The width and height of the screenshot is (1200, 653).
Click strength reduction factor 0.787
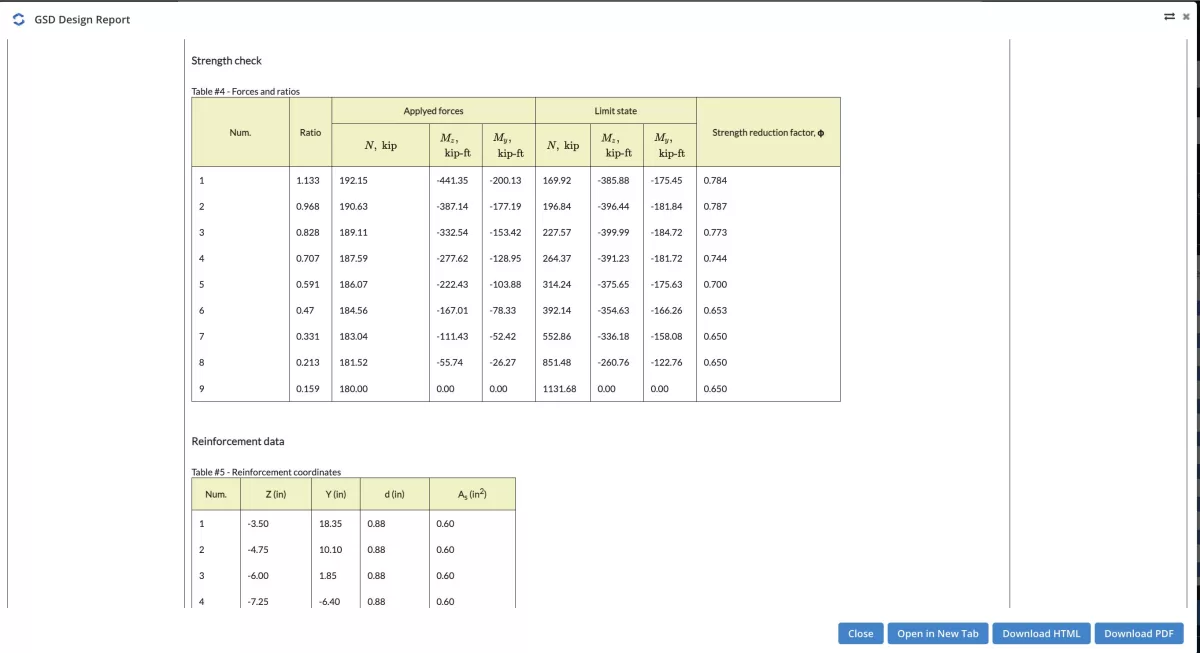coord(715,206)
